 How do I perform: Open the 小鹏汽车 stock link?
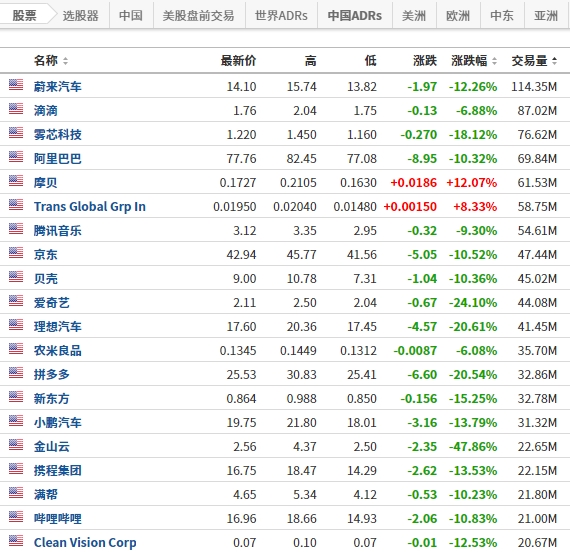click(57, 423)
